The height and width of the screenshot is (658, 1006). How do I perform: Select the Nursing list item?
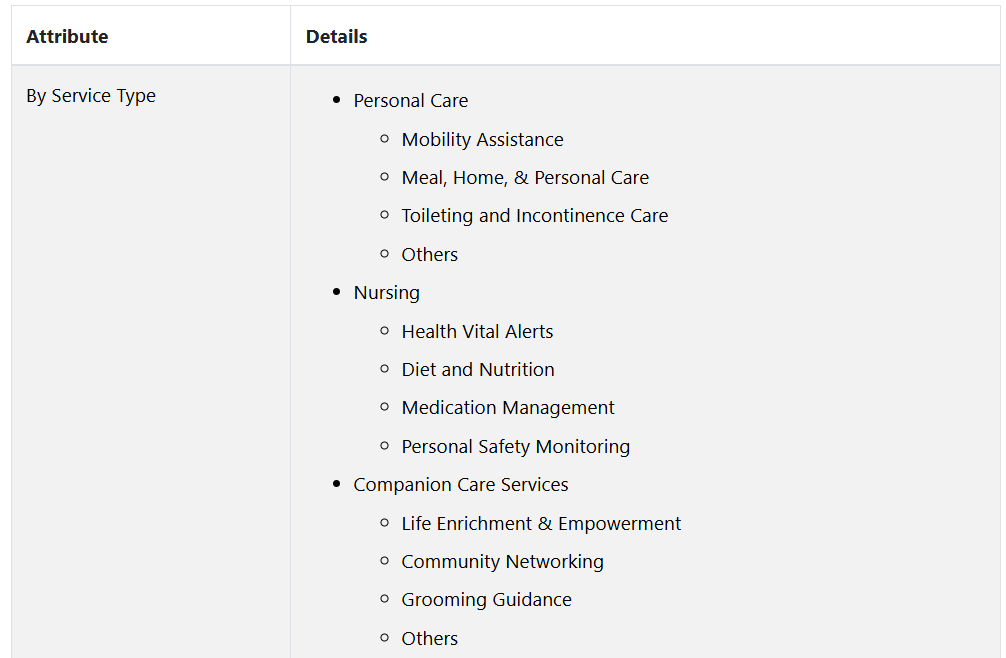tap(386, 293)
